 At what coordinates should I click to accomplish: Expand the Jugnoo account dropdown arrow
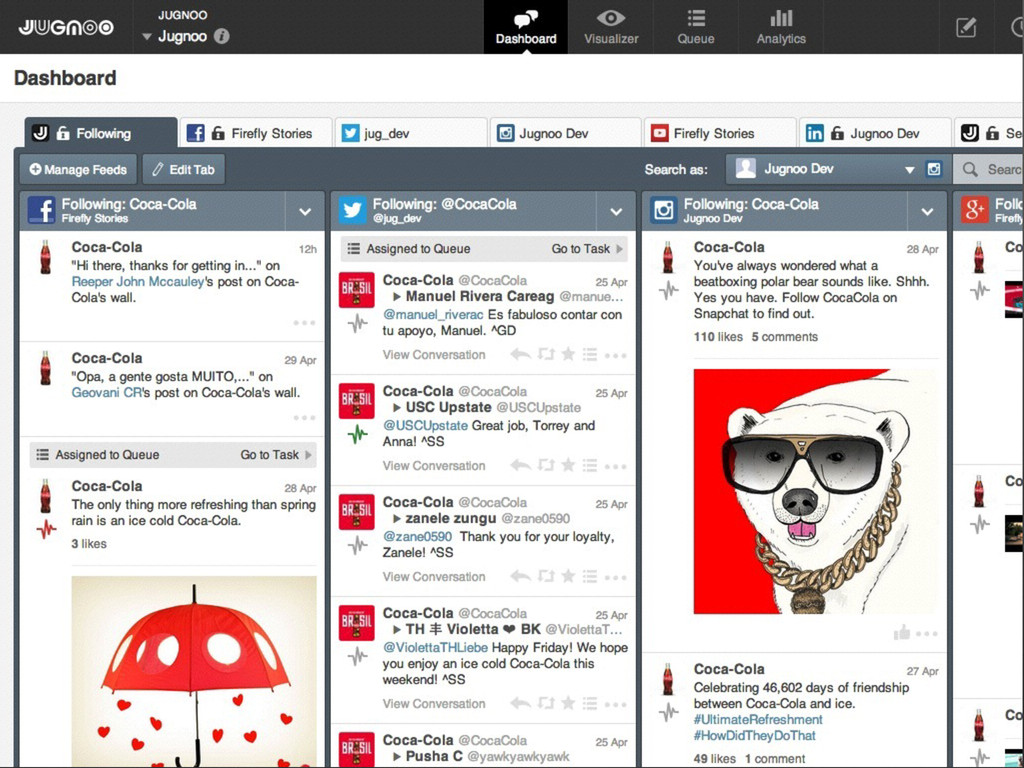pyautogui.click(x=147, y=37)
